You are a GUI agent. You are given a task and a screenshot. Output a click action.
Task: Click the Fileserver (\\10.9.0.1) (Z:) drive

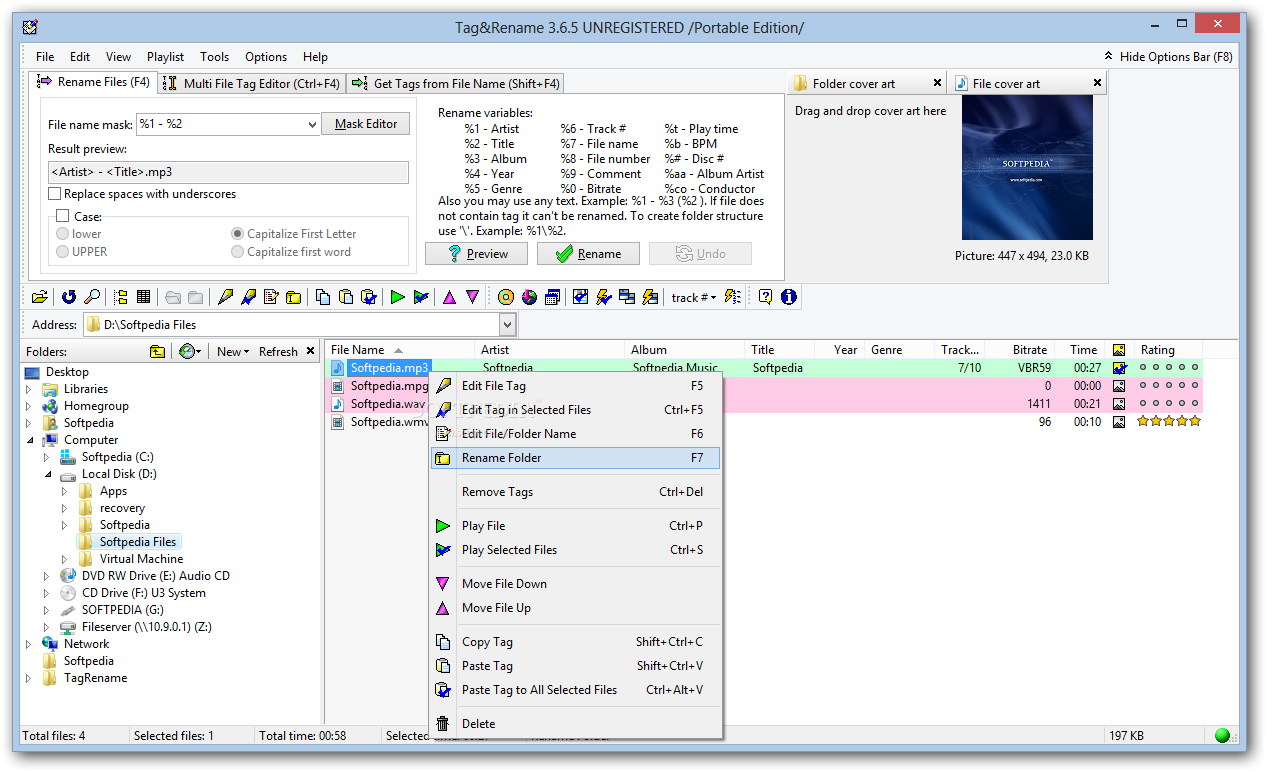point(146,627)
